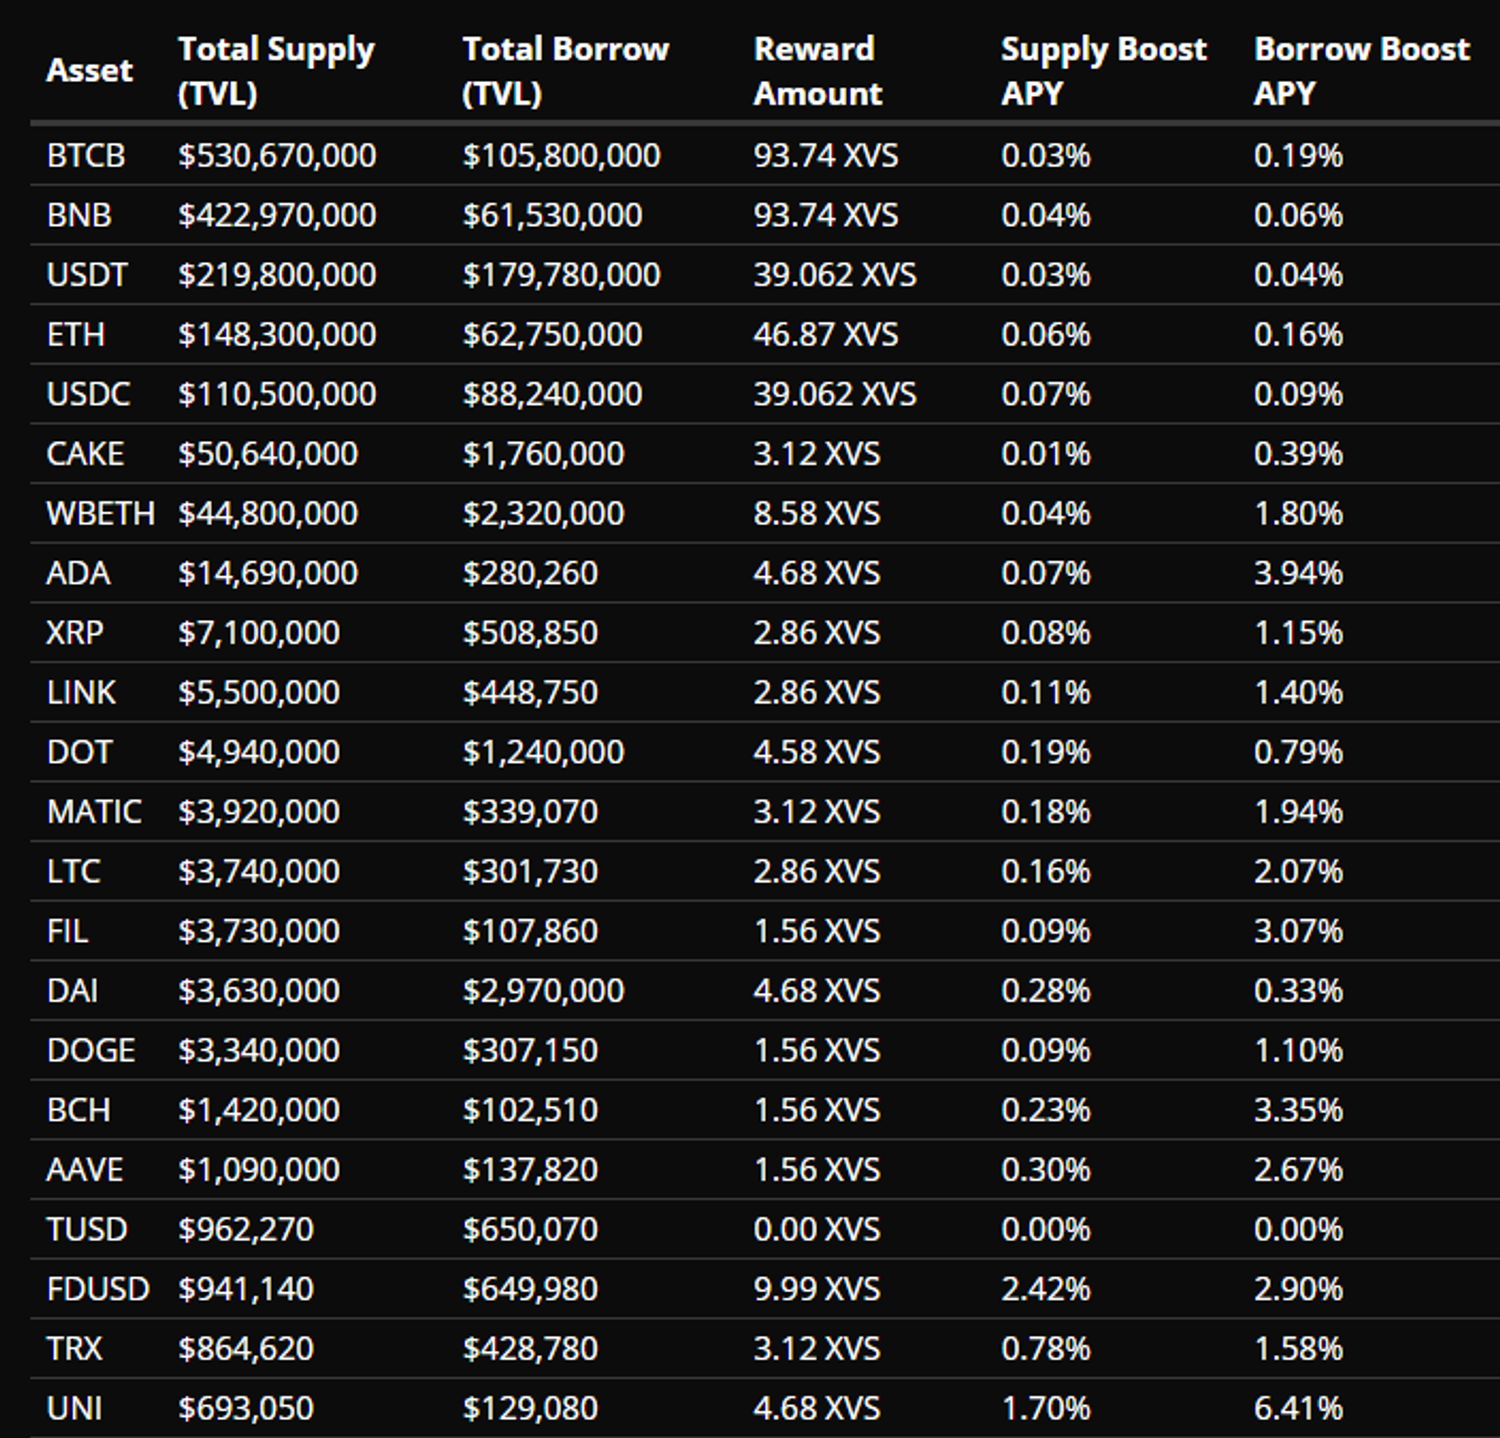Select the LINK asset name
Viewport: 1500px width, 1438px height.
pos(81,692)
